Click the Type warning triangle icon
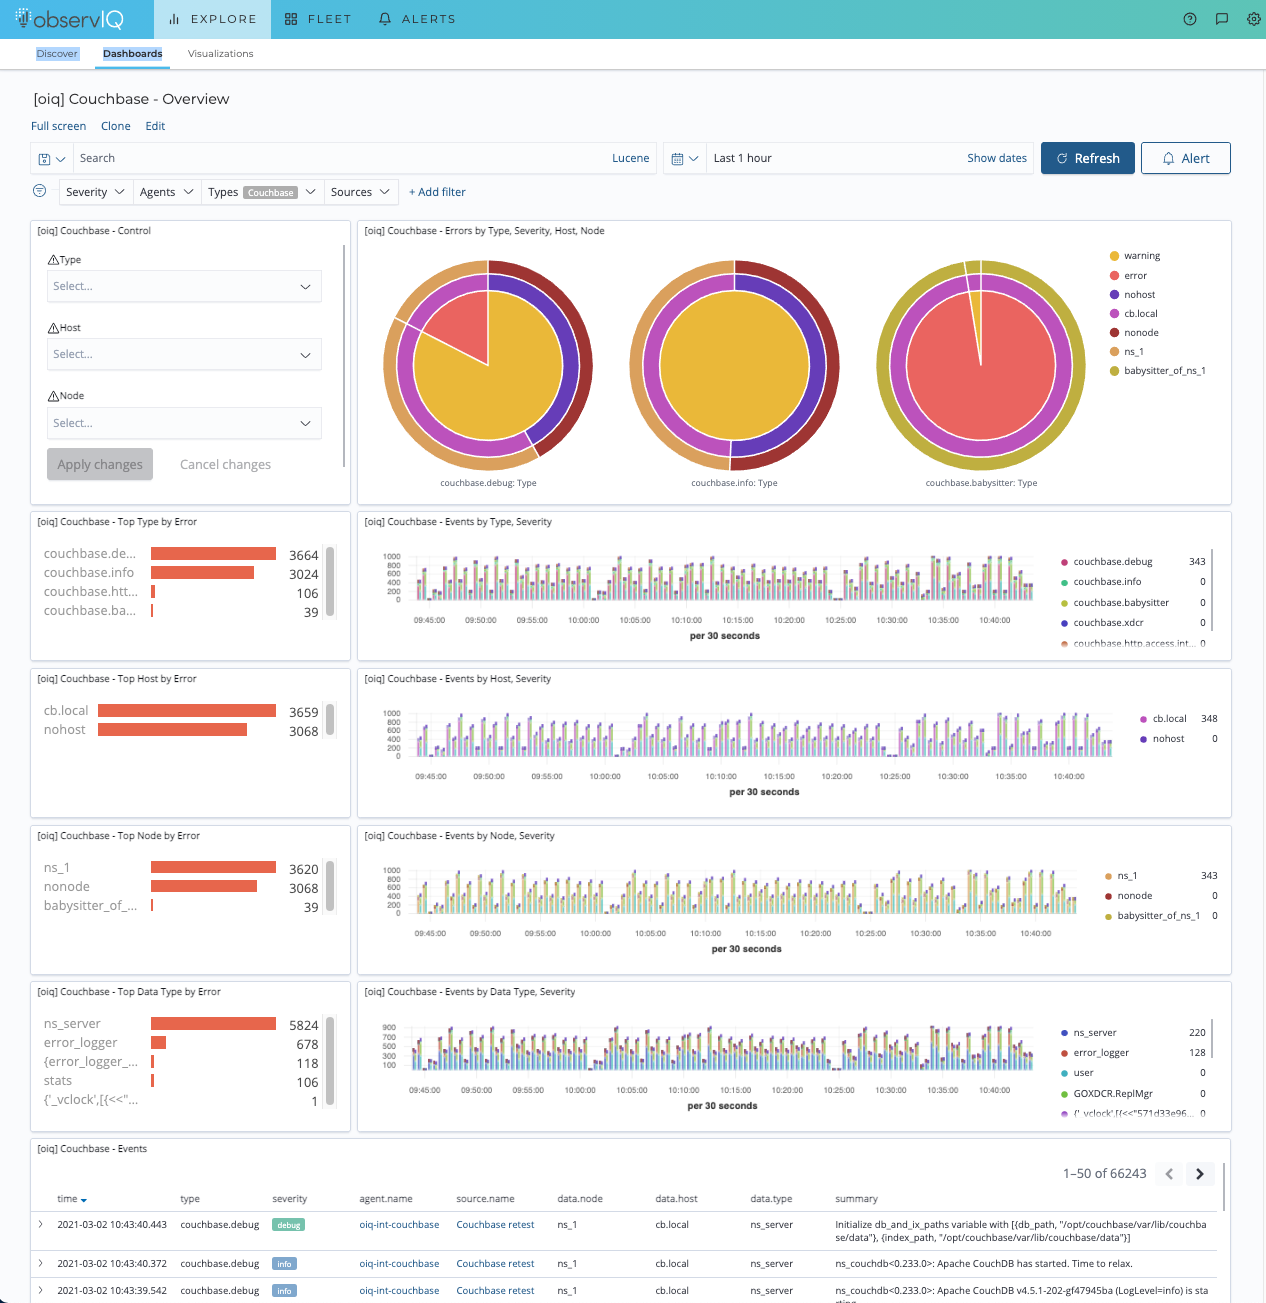Screen dimensions: 1266x1303 click(x=53, y=260)
